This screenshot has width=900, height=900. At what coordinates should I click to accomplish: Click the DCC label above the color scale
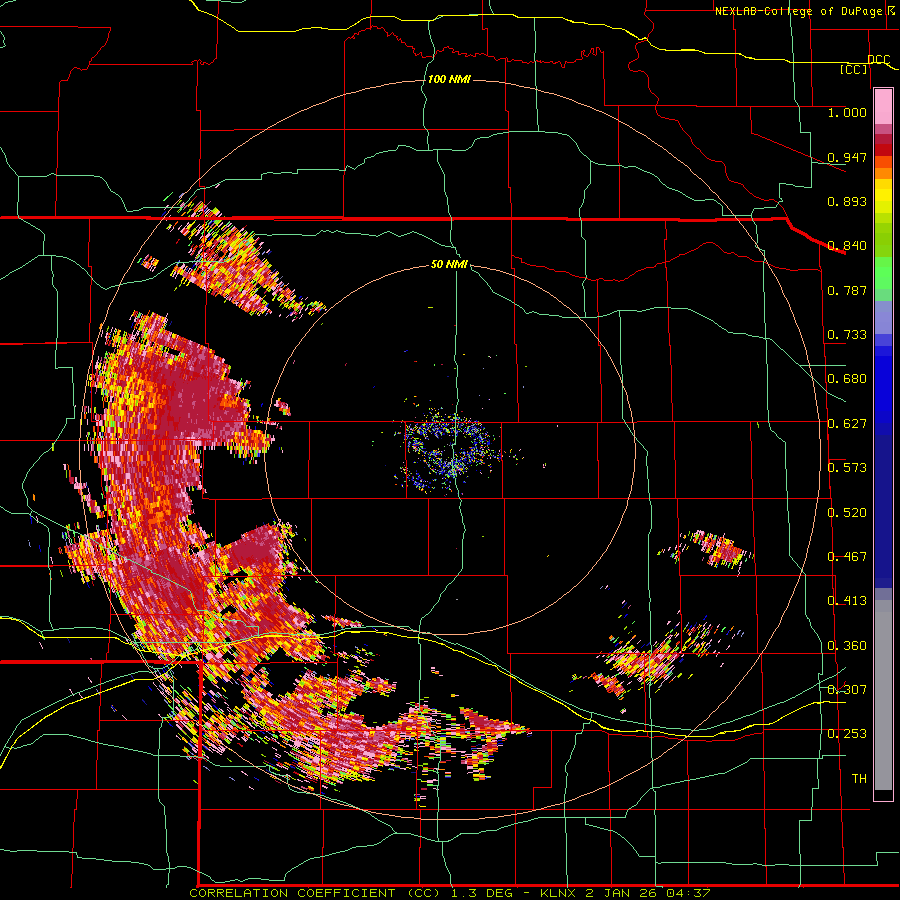click(878, 60)
